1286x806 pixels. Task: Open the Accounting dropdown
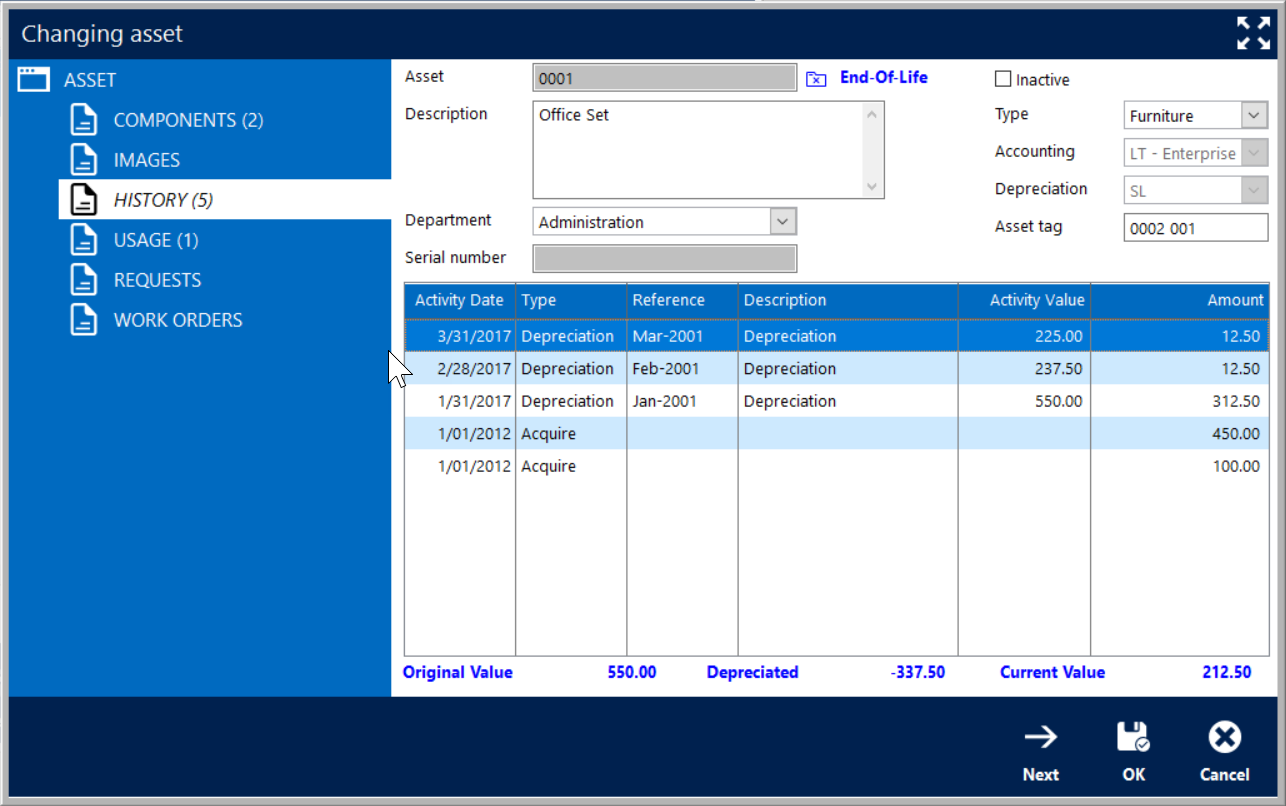[x=1254, y=154]
